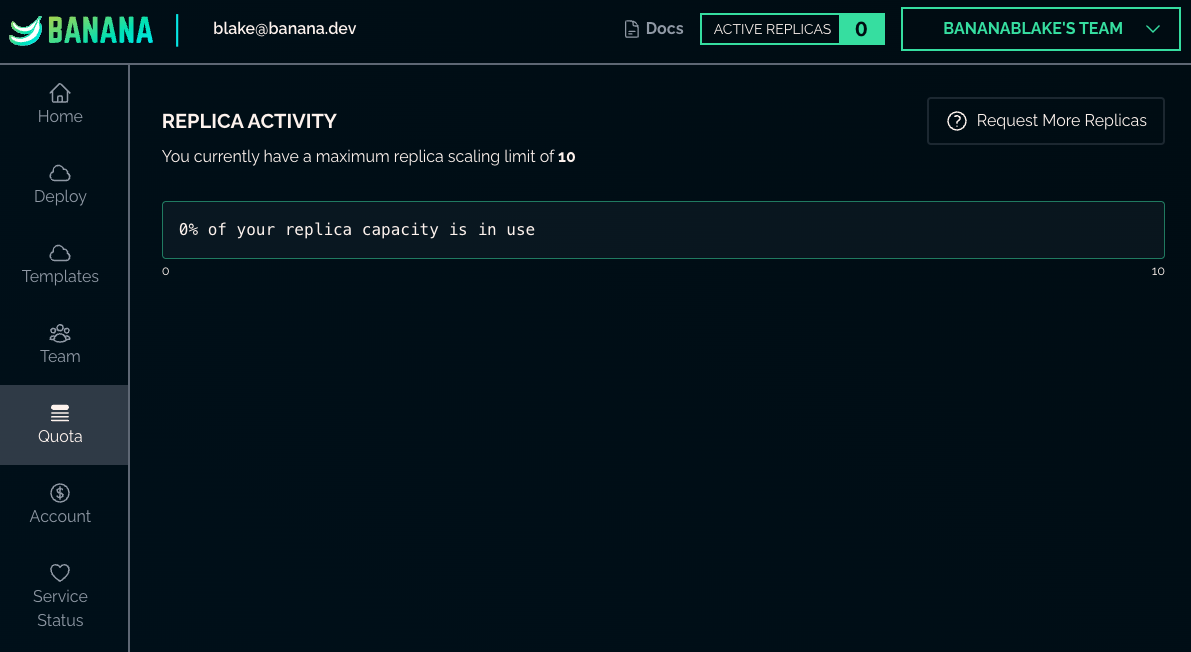Click the REPLICA ACTIVITY heading
The height and width of the screenshot is (652, 1191).
[x=249, y=121]
